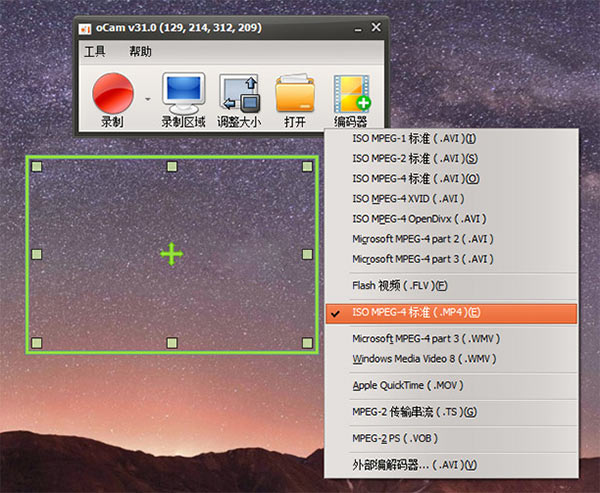Viewport: 600px width, 493px height.
Task: Click the oCam v31.0 title bar text
Action: point(179,28)
